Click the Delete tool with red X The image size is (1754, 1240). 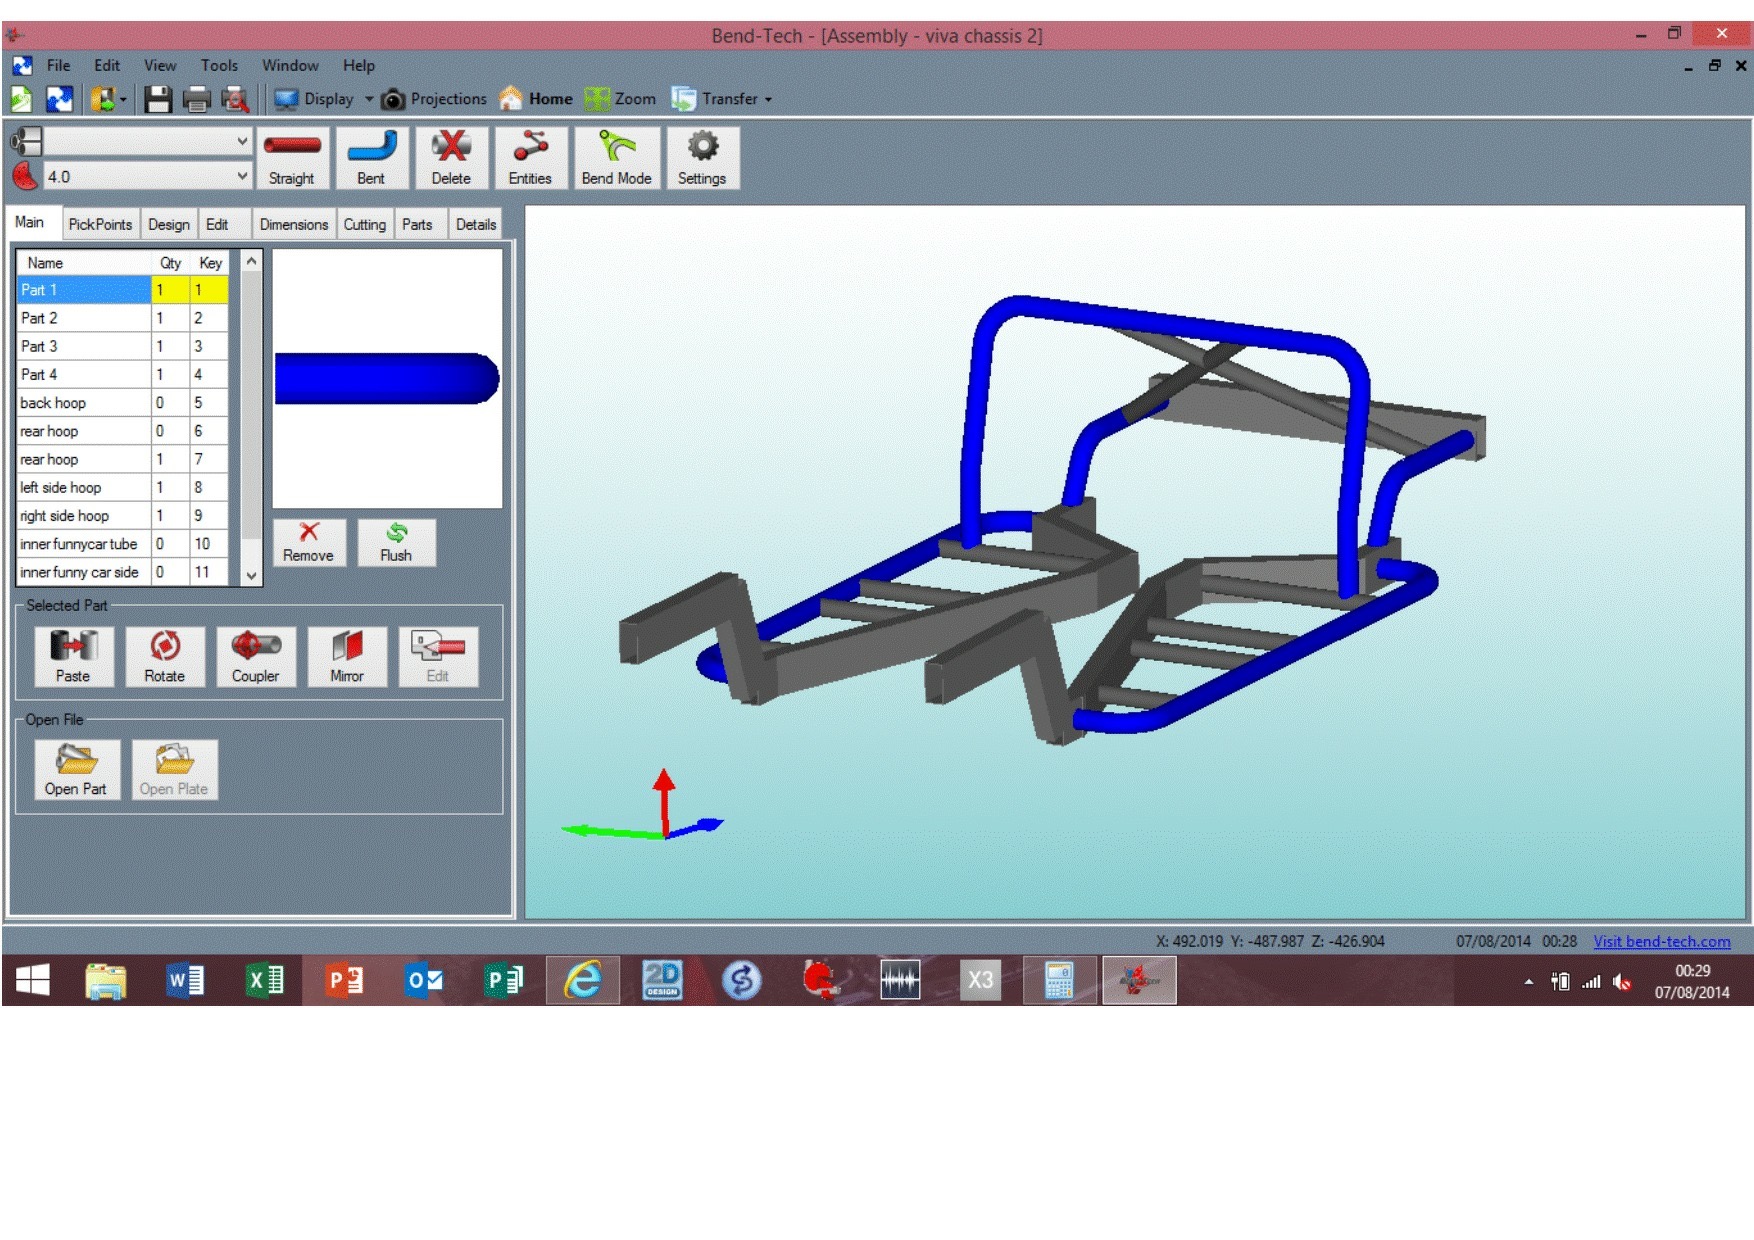pyautogui.click(x=451, y=158)
